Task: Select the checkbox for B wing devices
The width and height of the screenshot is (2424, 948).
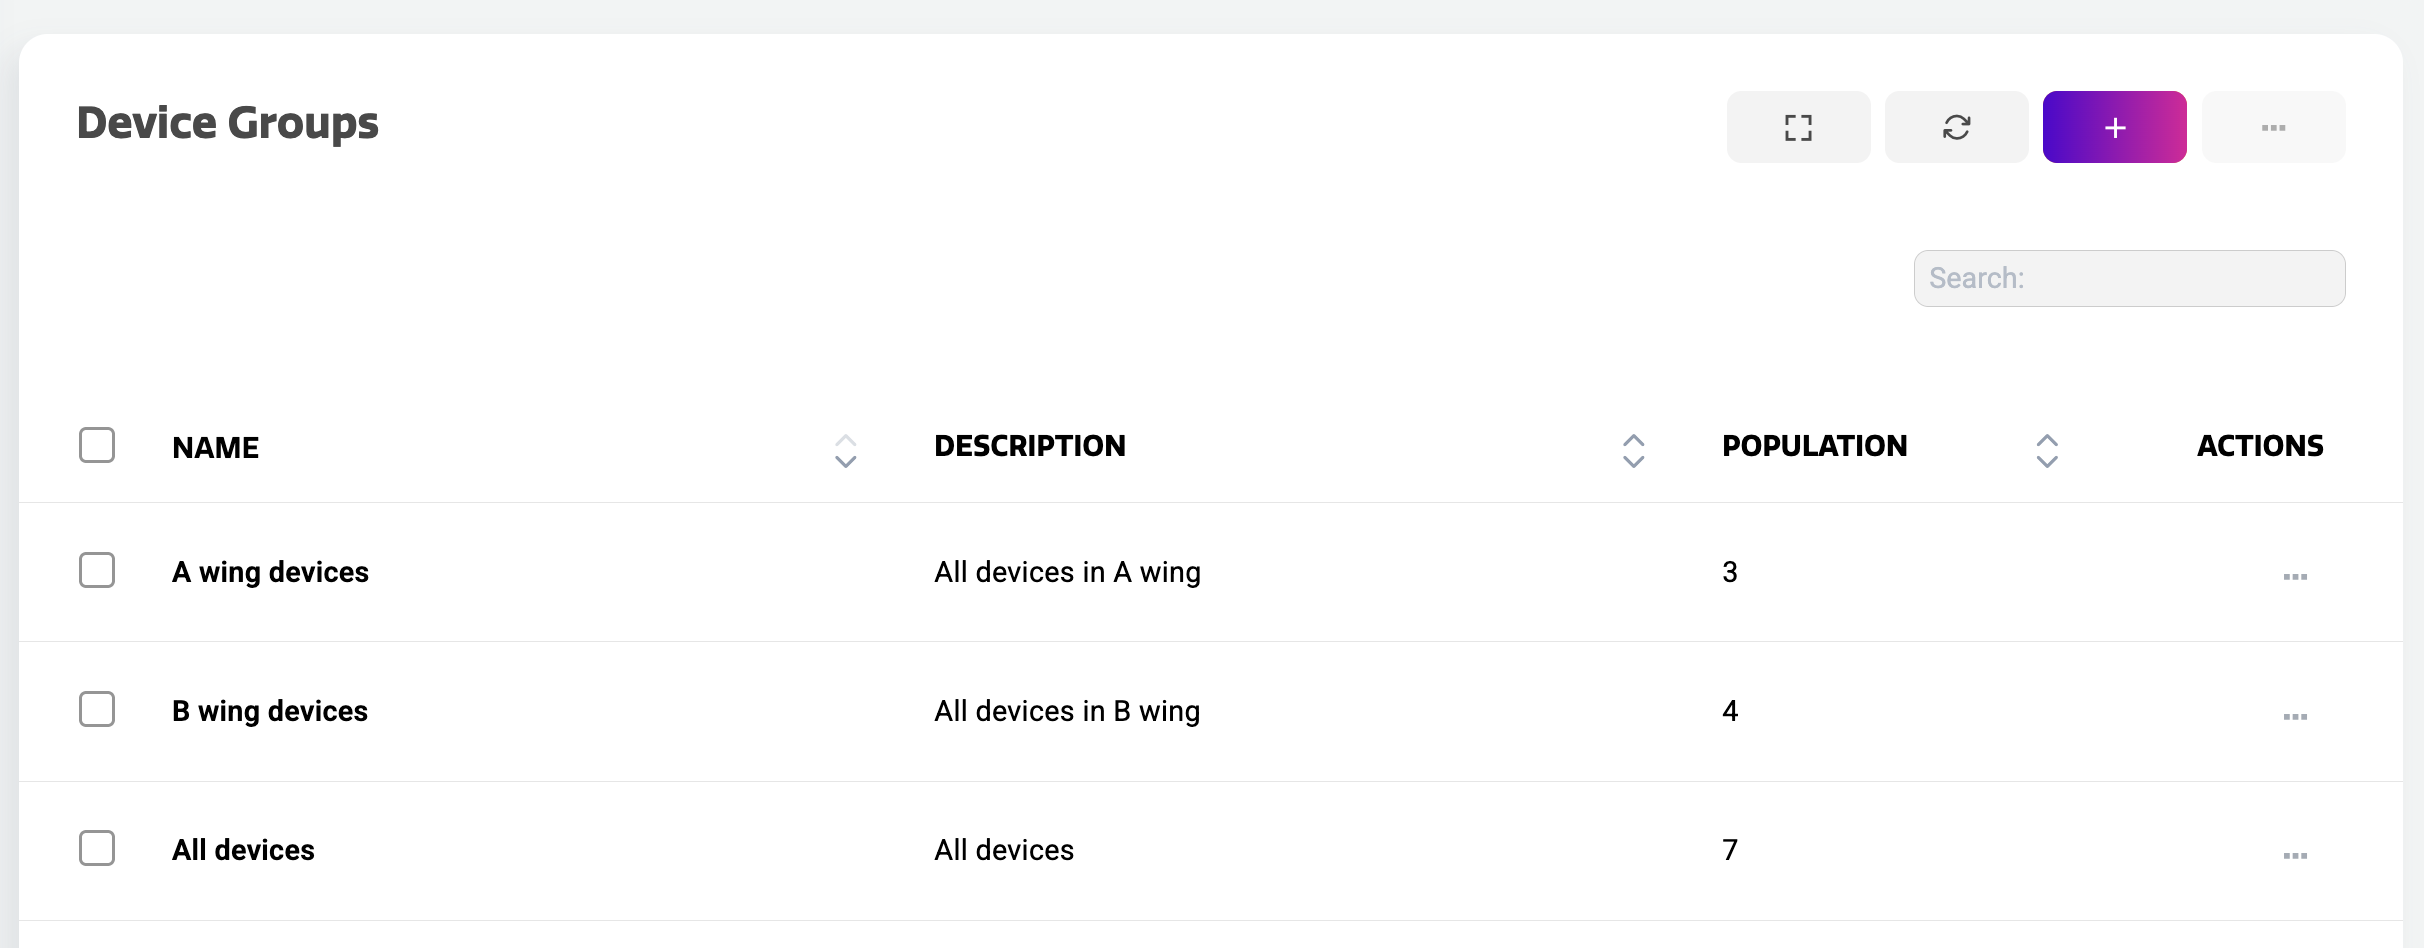Action: 97,709
